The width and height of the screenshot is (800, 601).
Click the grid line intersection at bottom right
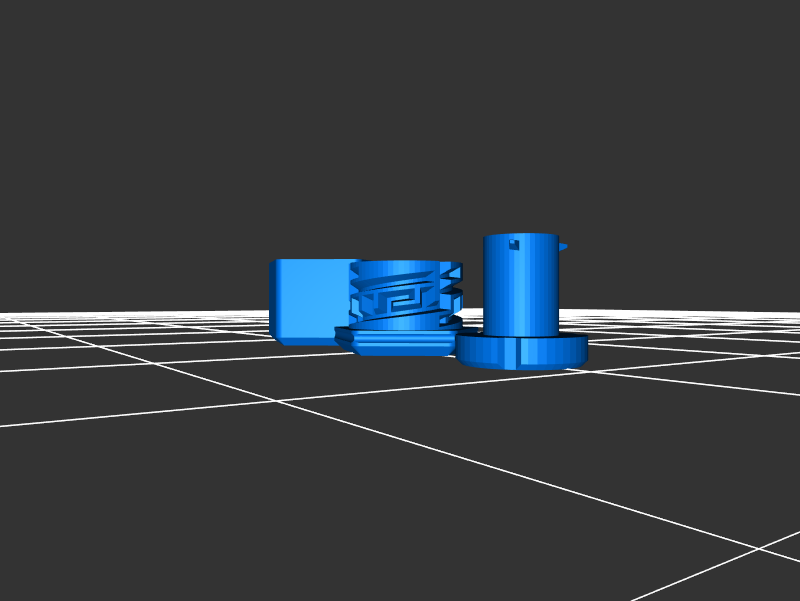758,548
